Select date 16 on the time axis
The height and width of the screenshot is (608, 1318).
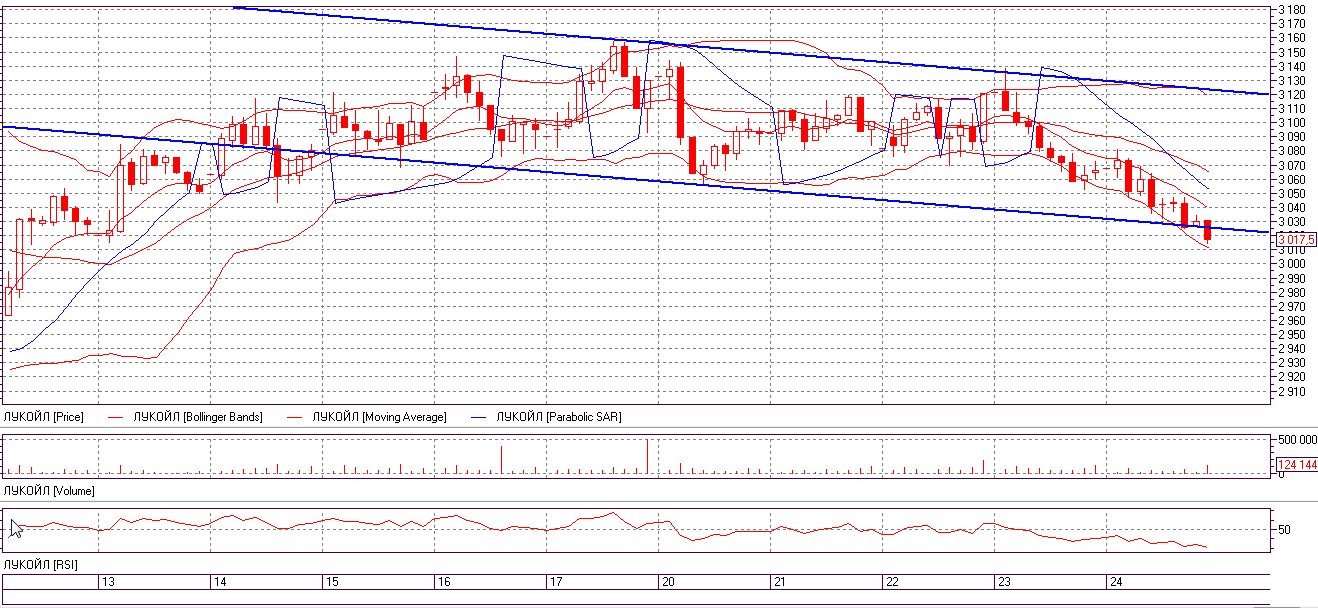coord(444,582)
